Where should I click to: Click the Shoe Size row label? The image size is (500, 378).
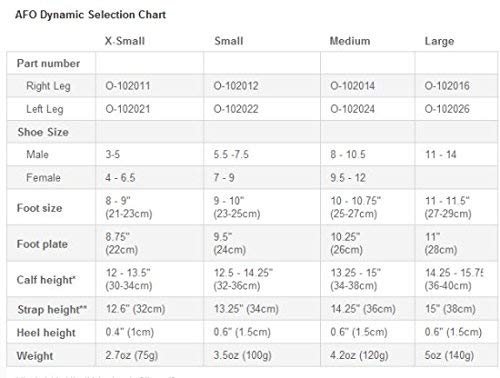(x=43, y=132)
